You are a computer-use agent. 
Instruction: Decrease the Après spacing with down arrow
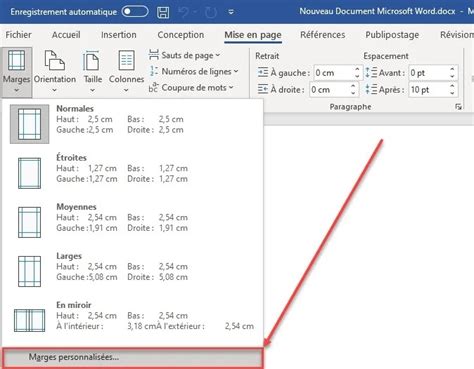[x=452, y=93]
